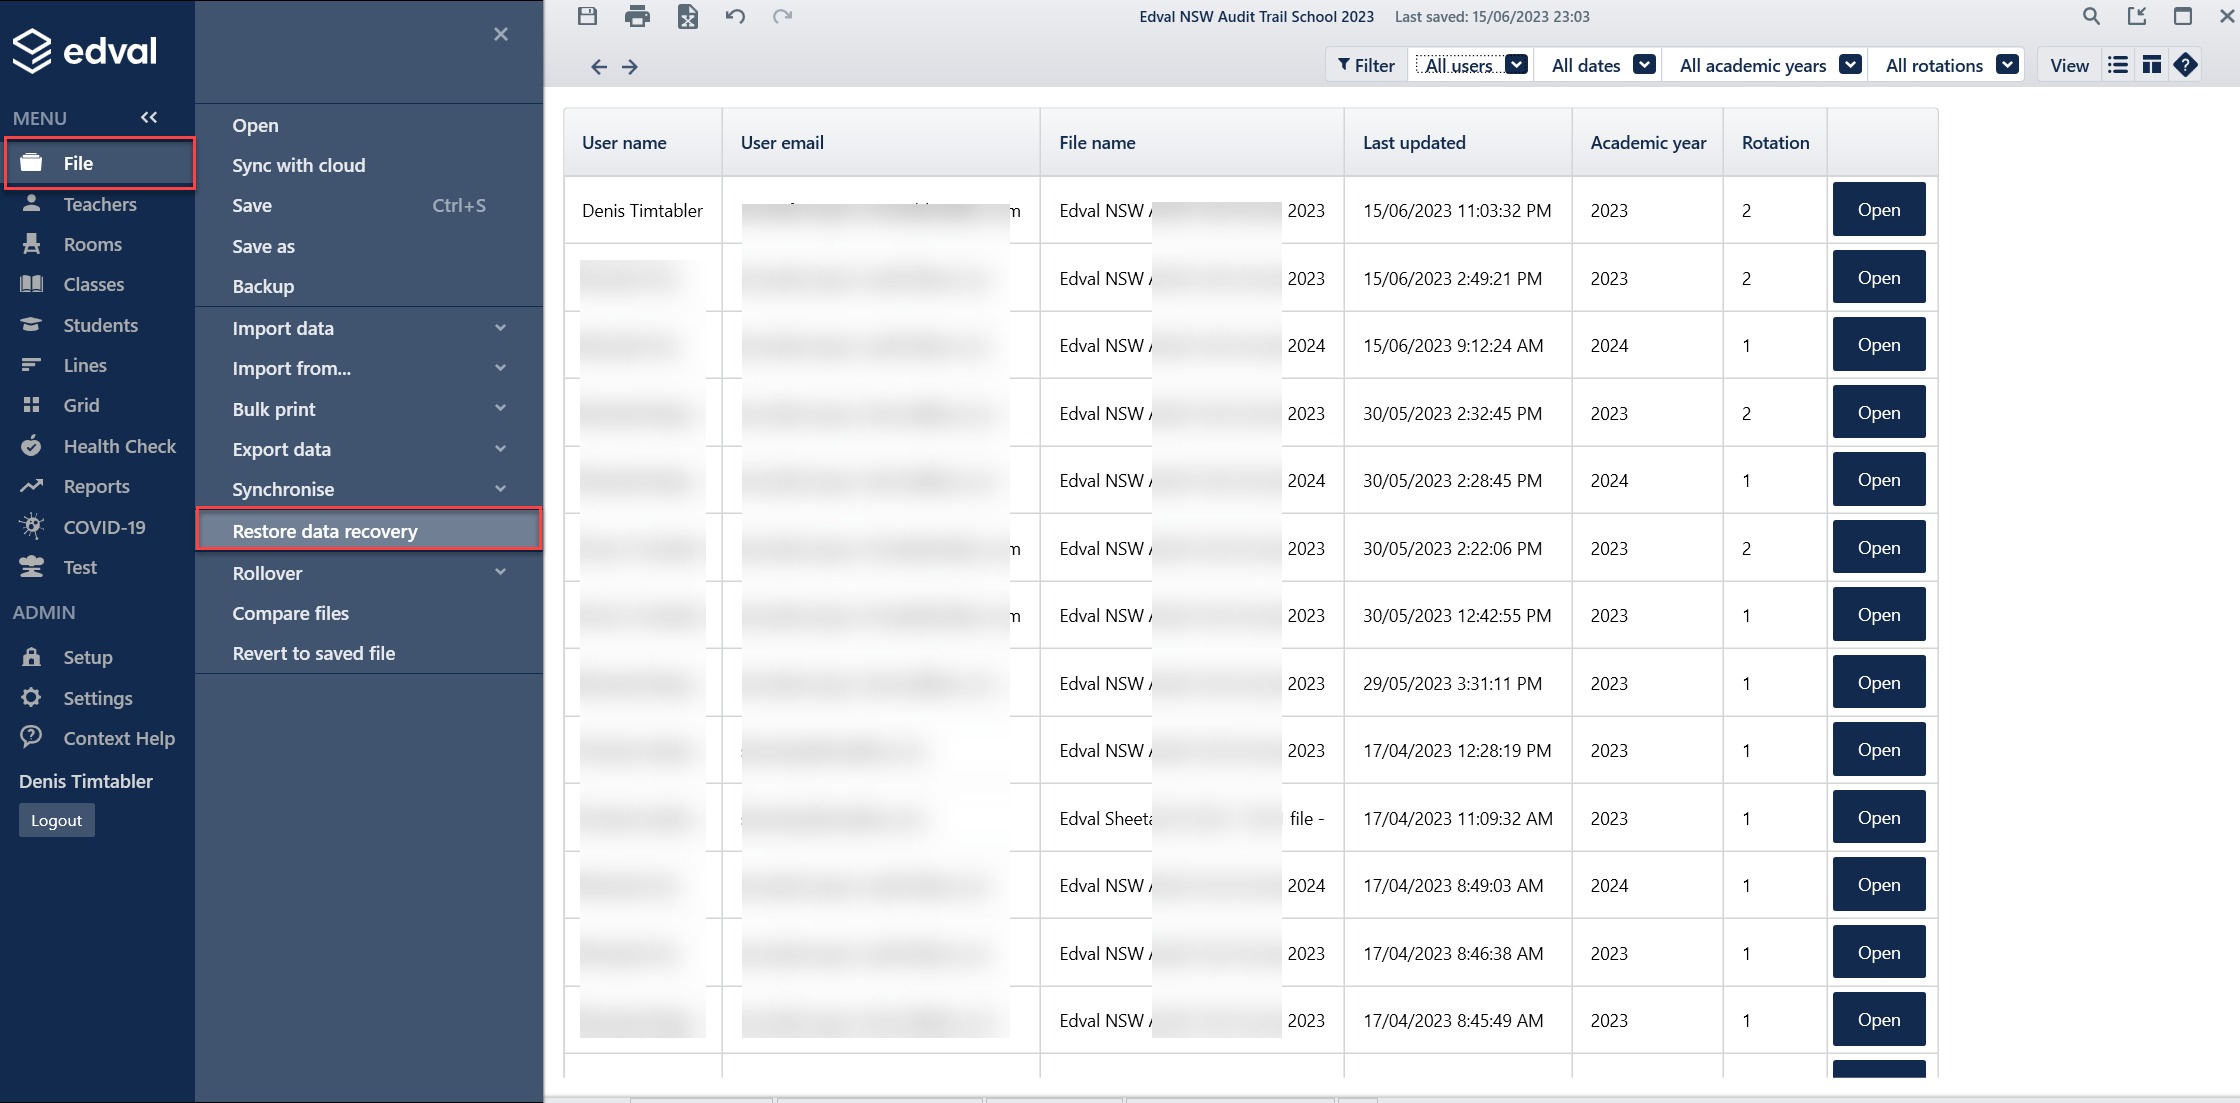Screen dimensions: 2240x1103
Task: Expand the Import from... submenu
Action: [x=369, y=368]
